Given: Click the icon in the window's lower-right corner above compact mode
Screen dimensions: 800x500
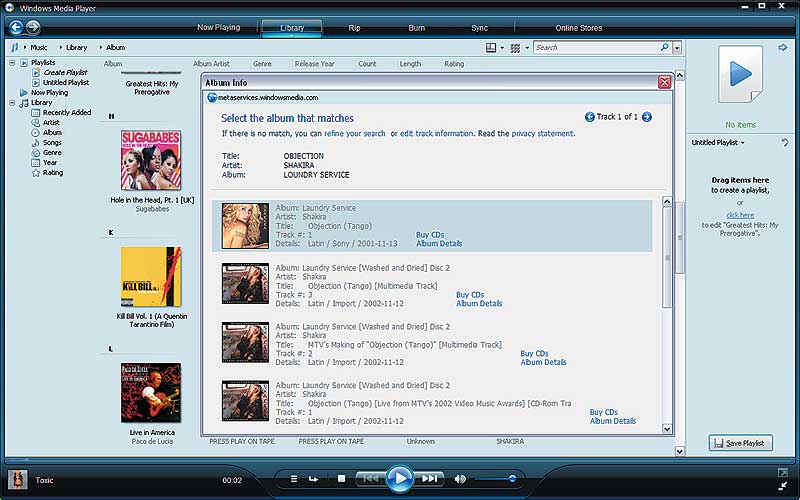Looking at the screenshot, I should tap(783, 472).
